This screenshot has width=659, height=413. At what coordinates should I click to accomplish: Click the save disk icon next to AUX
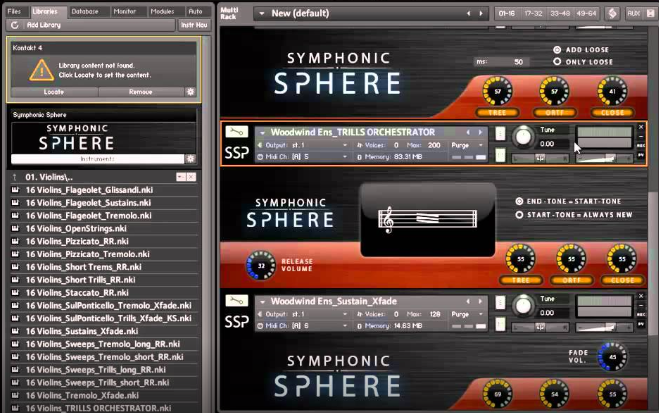point(651,13)
